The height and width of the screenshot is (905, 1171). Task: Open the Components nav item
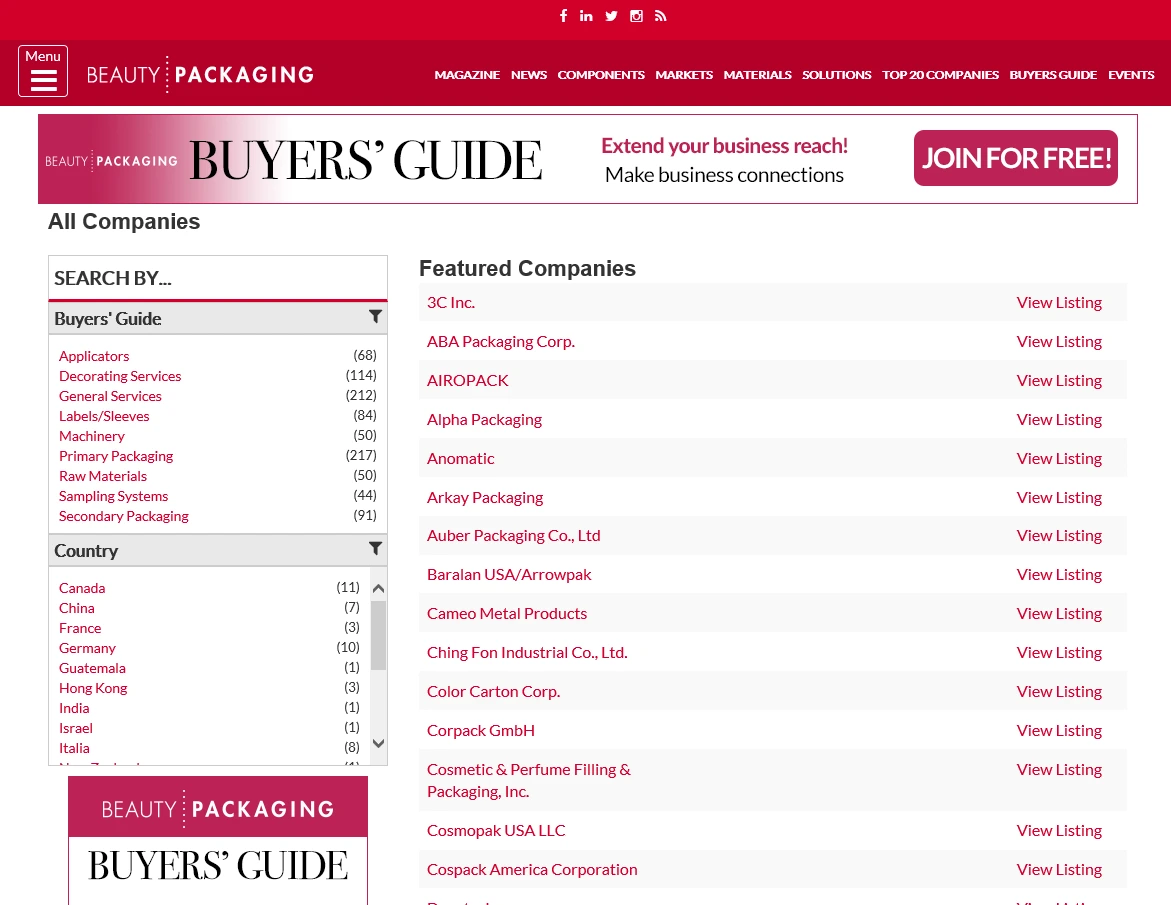click(x=600, y=75)
